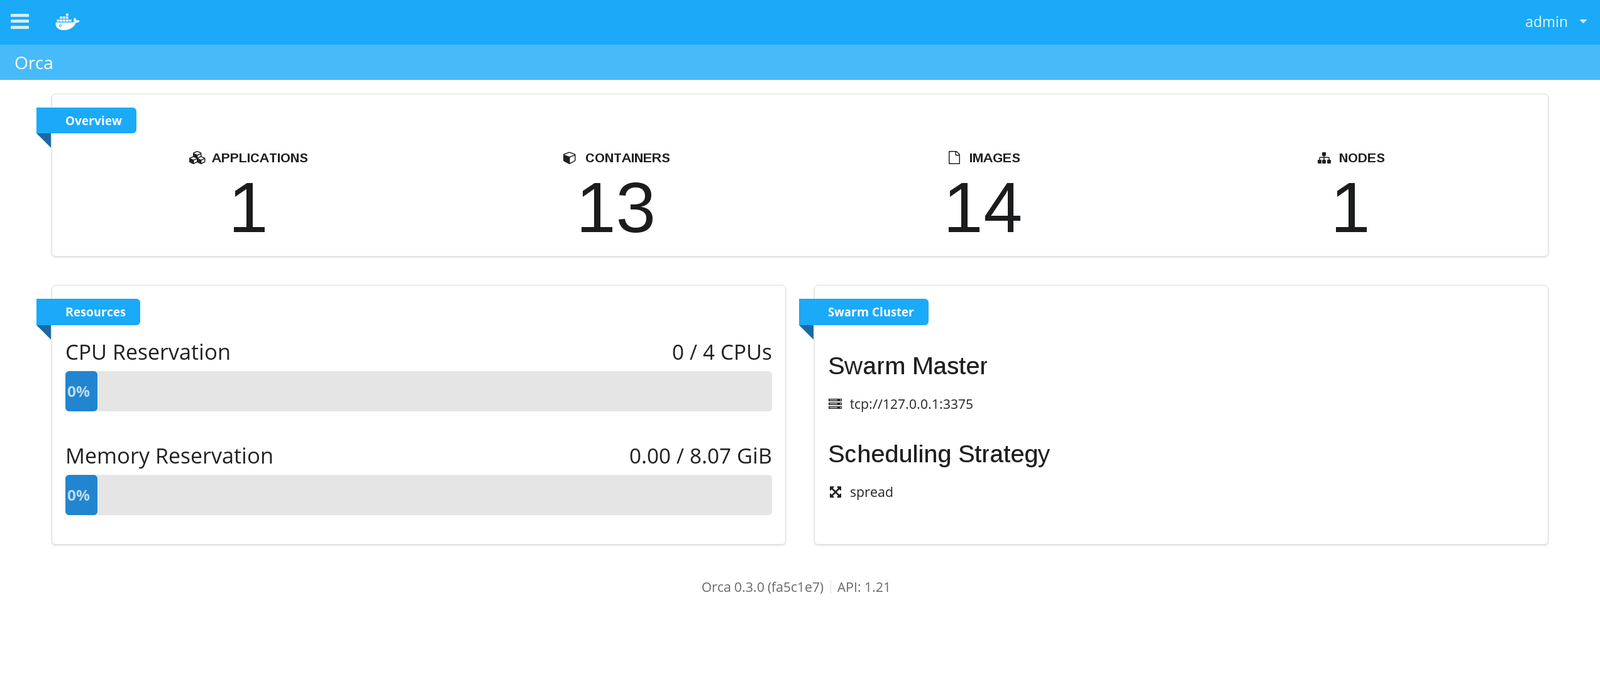Expand the admin user dropdown arrow

[x=1583, y=22]
